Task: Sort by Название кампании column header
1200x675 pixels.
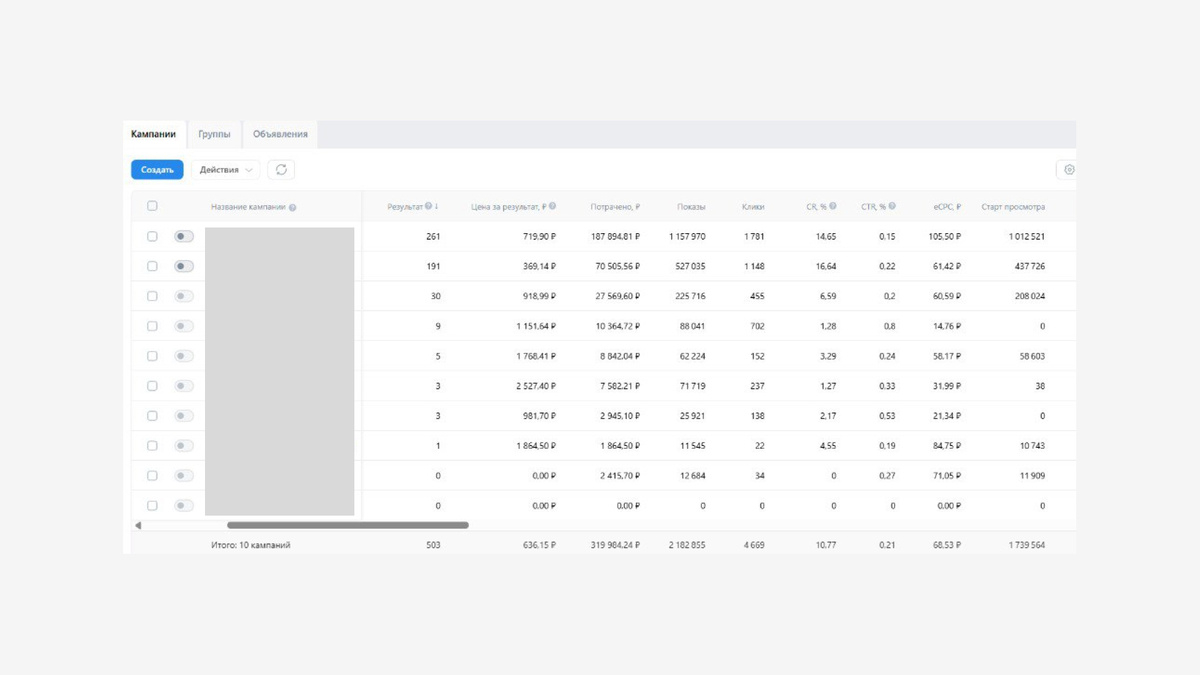Action: click(x=248, y=207)
